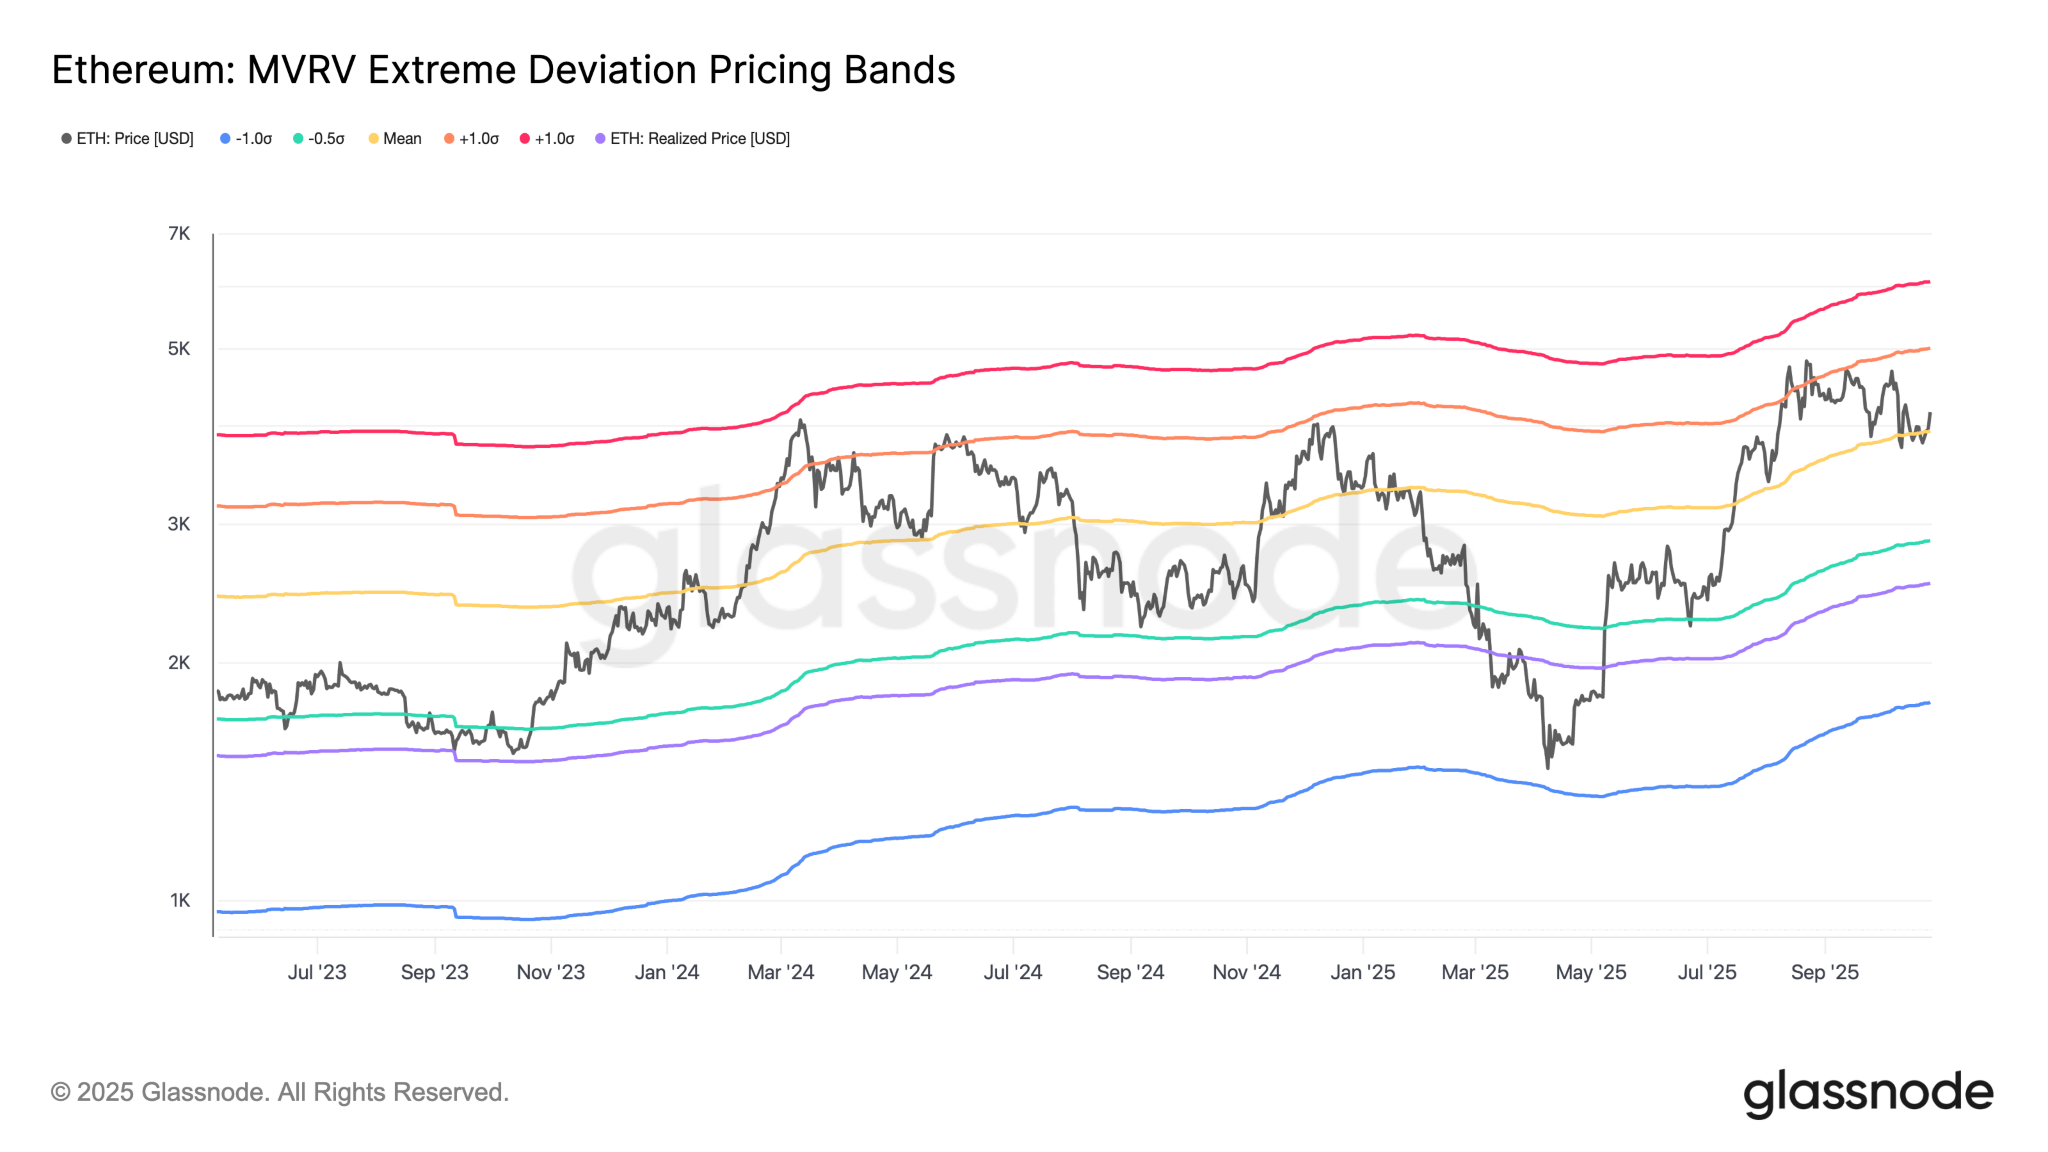
Task: Click the Sep '24 x-axis label
Action: [1130, 972]
